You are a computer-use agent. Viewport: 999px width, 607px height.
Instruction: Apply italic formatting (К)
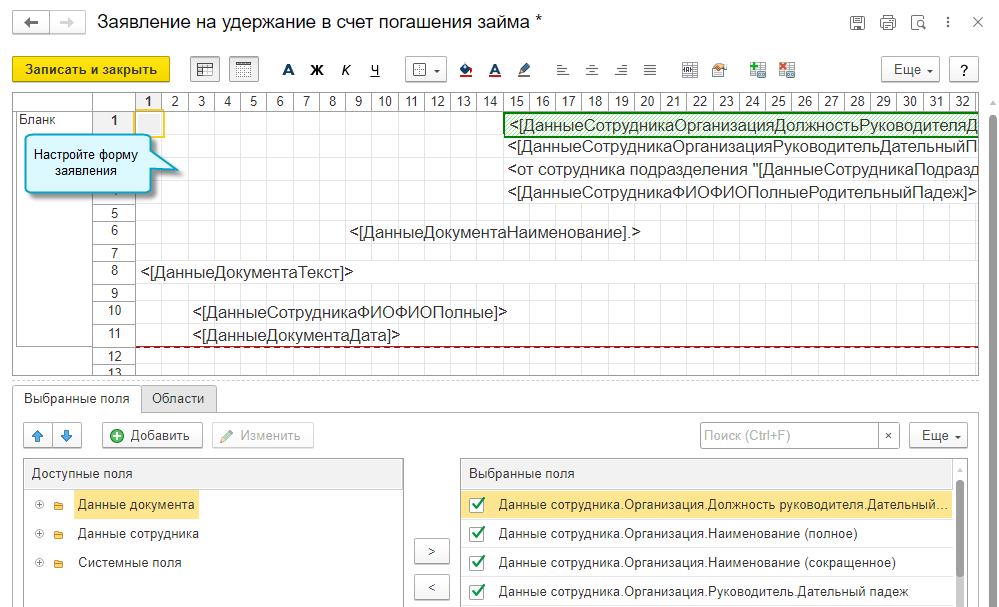pos(346,70)
